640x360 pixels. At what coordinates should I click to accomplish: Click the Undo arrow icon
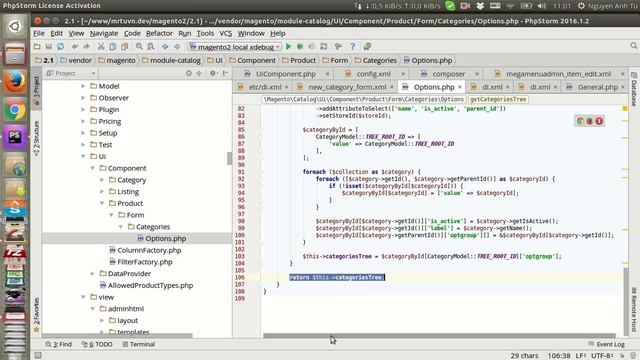coord(74,47)
